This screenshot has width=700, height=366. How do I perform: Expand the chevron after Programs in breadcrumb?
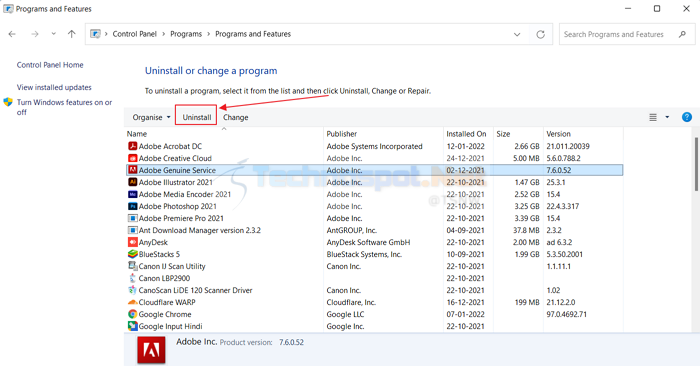click(208, 34)
